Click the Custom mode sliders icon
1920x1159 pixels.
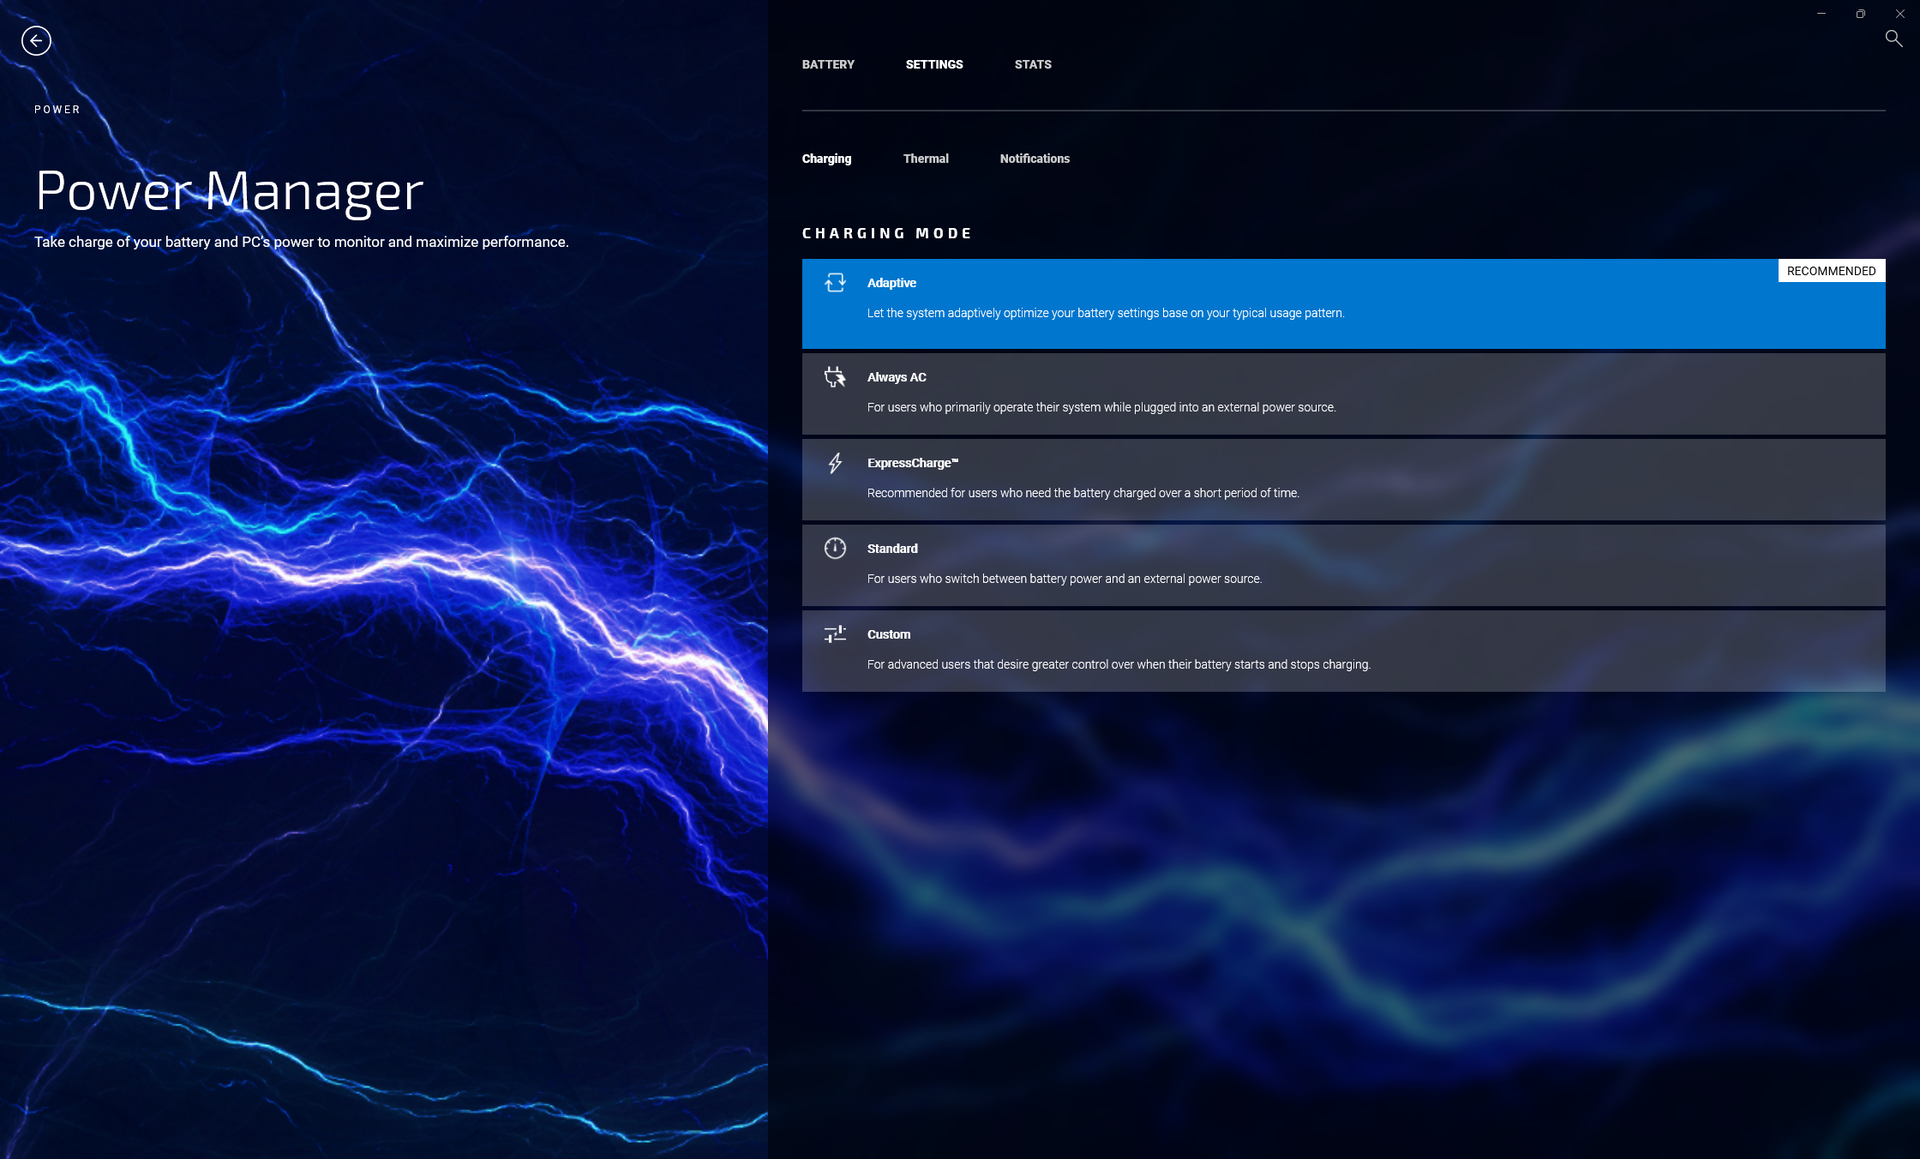pos(835,634)
